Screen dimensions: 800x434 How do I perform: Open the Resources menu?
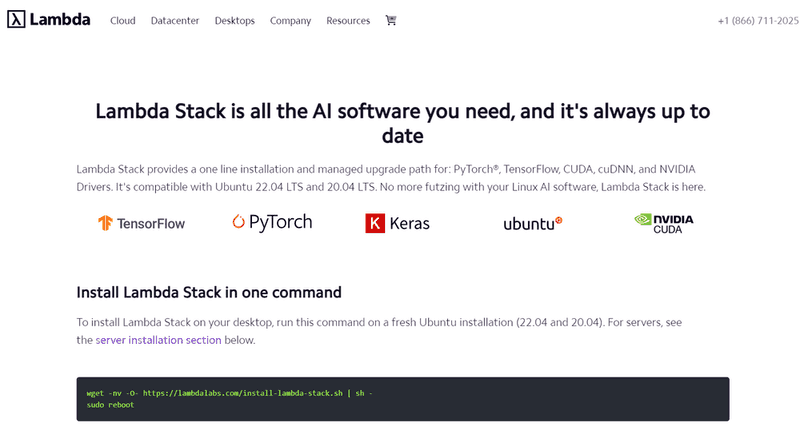[x=348, y=21]
